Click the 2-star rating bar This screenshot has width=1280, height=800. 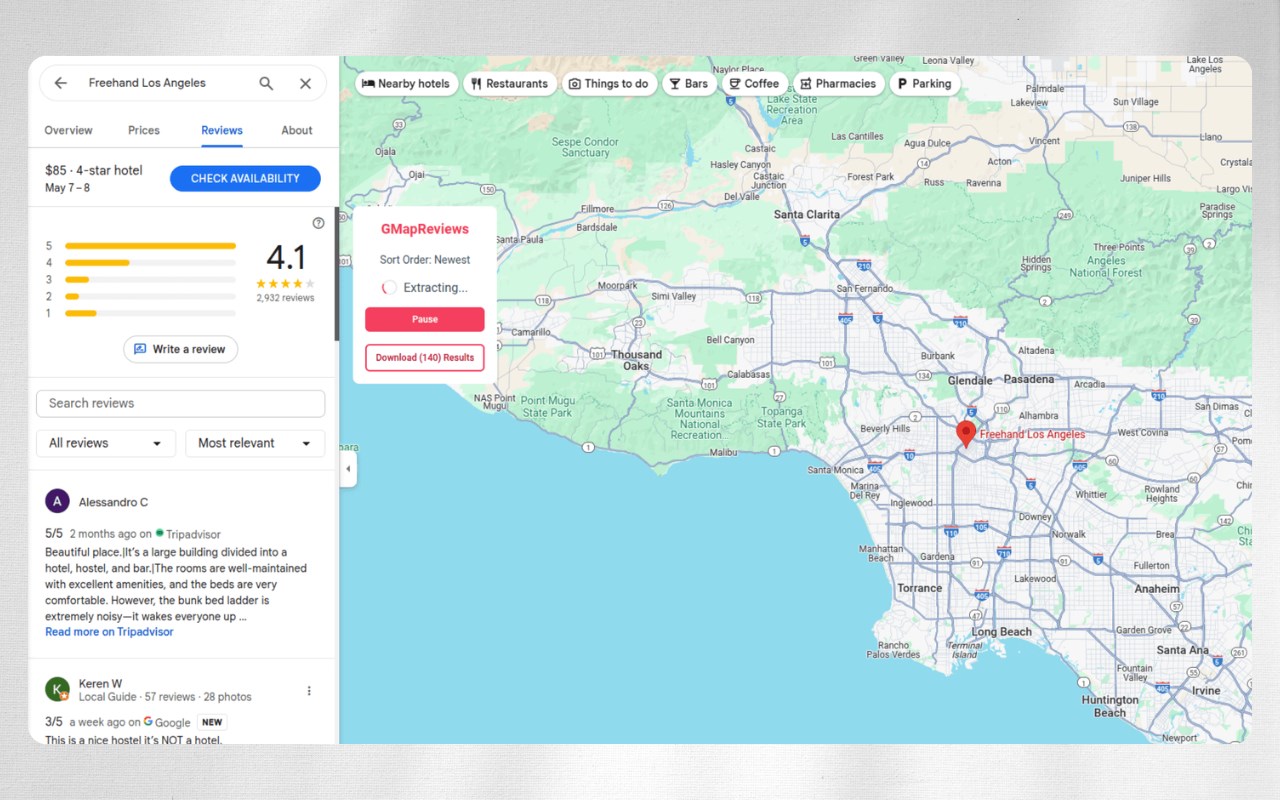coord(150,297)
